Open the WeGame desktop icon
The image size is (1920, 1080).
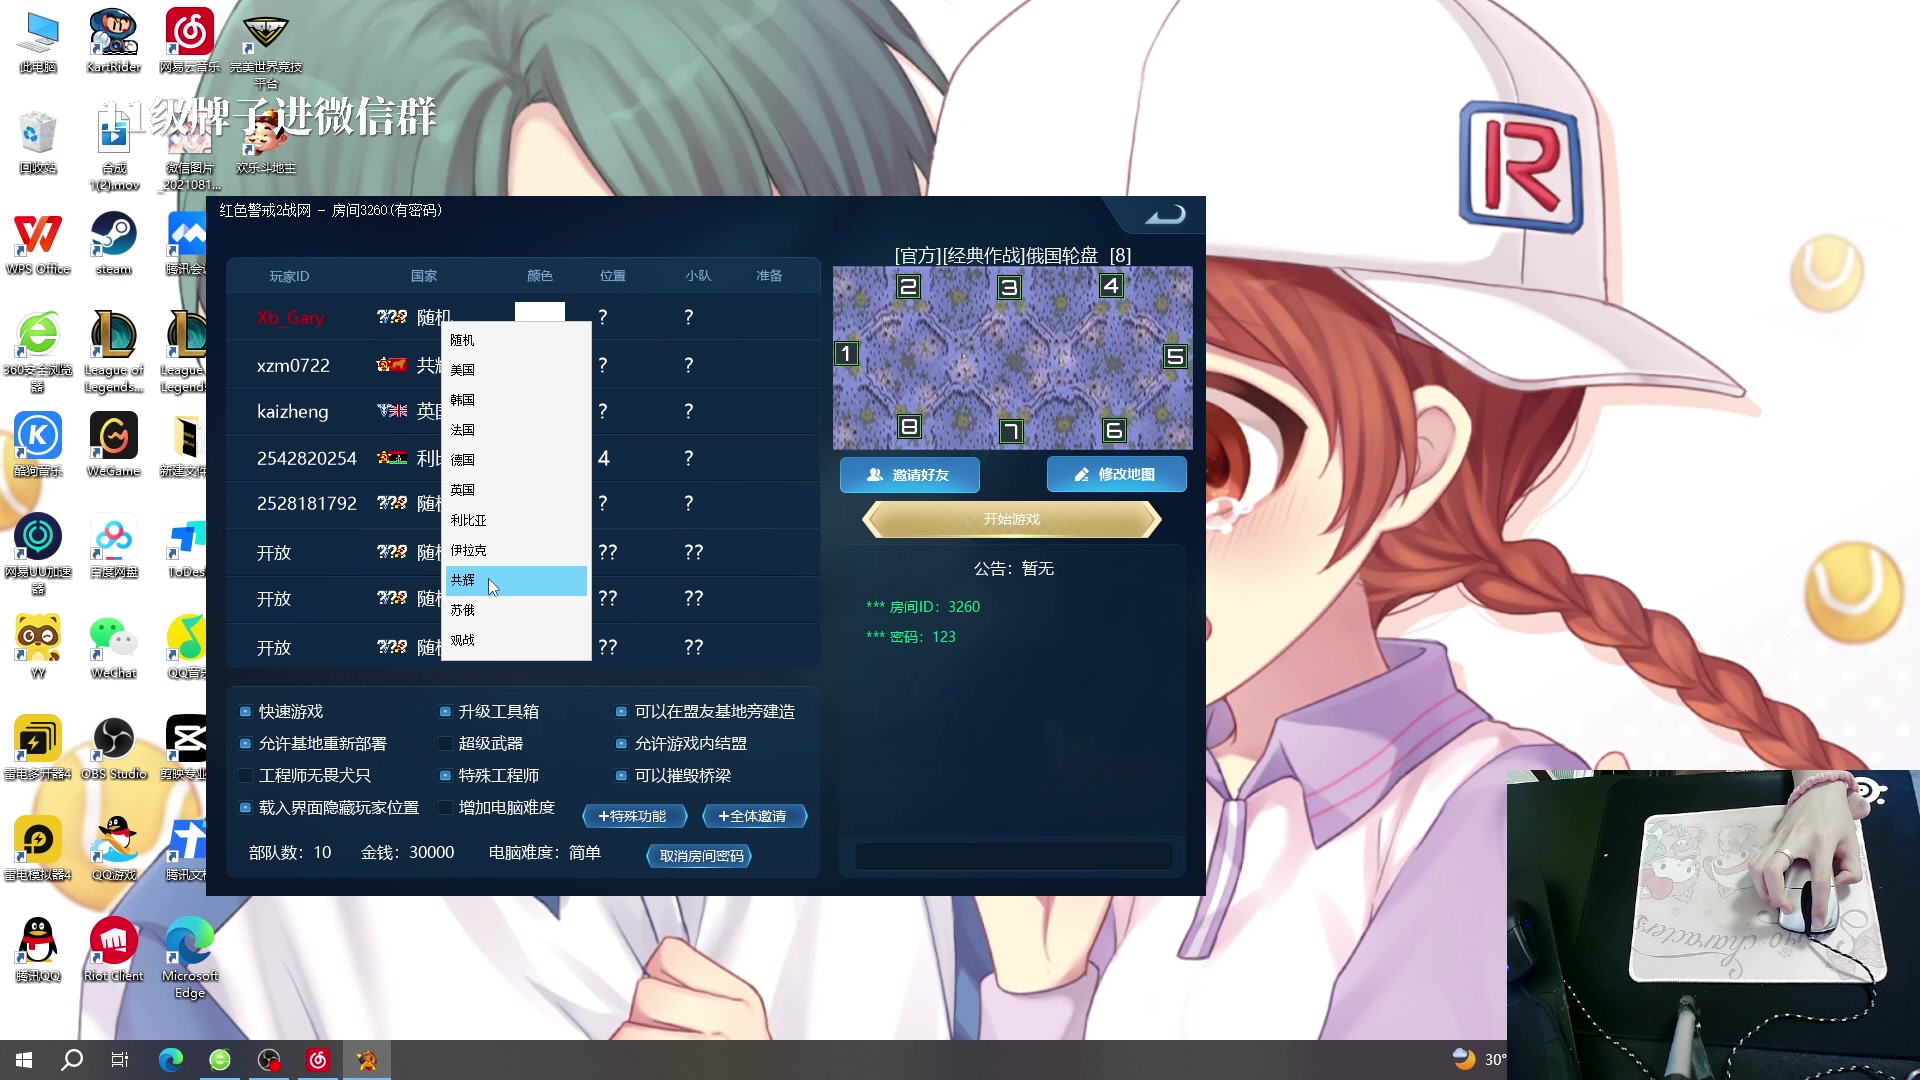(x=113, y=444)
